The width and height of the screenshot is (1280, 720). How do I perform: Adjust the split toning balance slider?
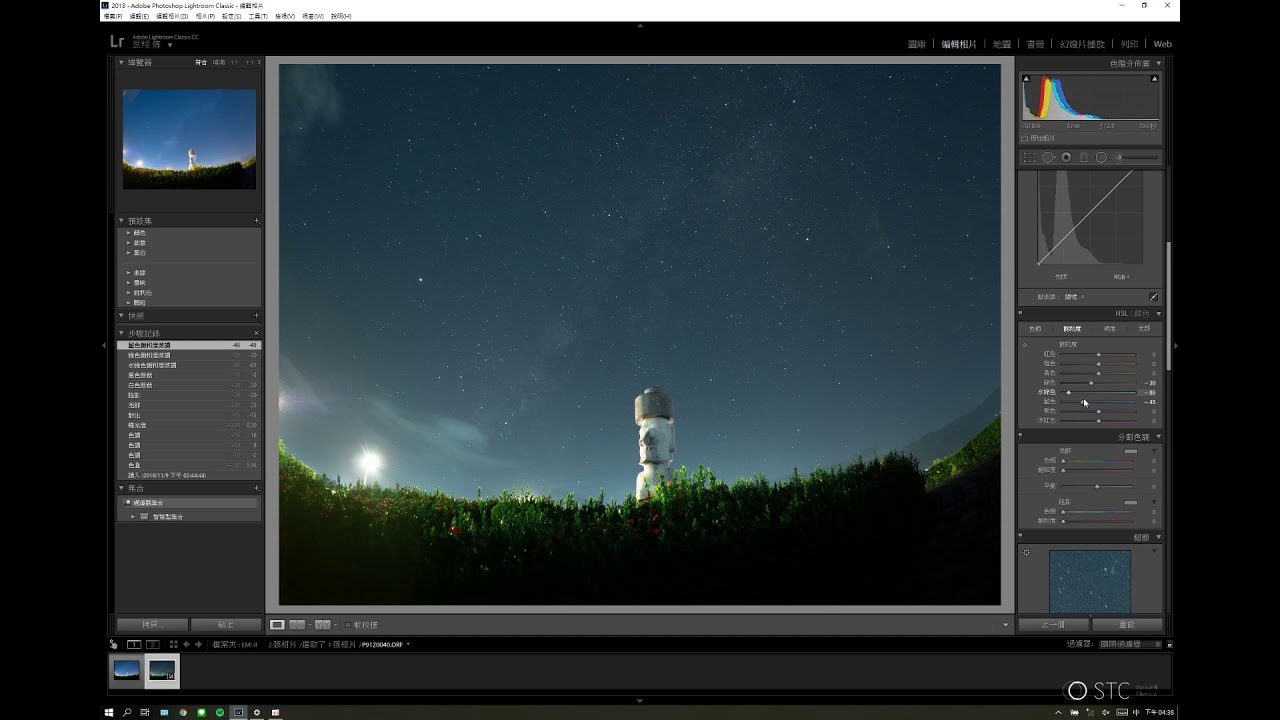[1098, 486]
